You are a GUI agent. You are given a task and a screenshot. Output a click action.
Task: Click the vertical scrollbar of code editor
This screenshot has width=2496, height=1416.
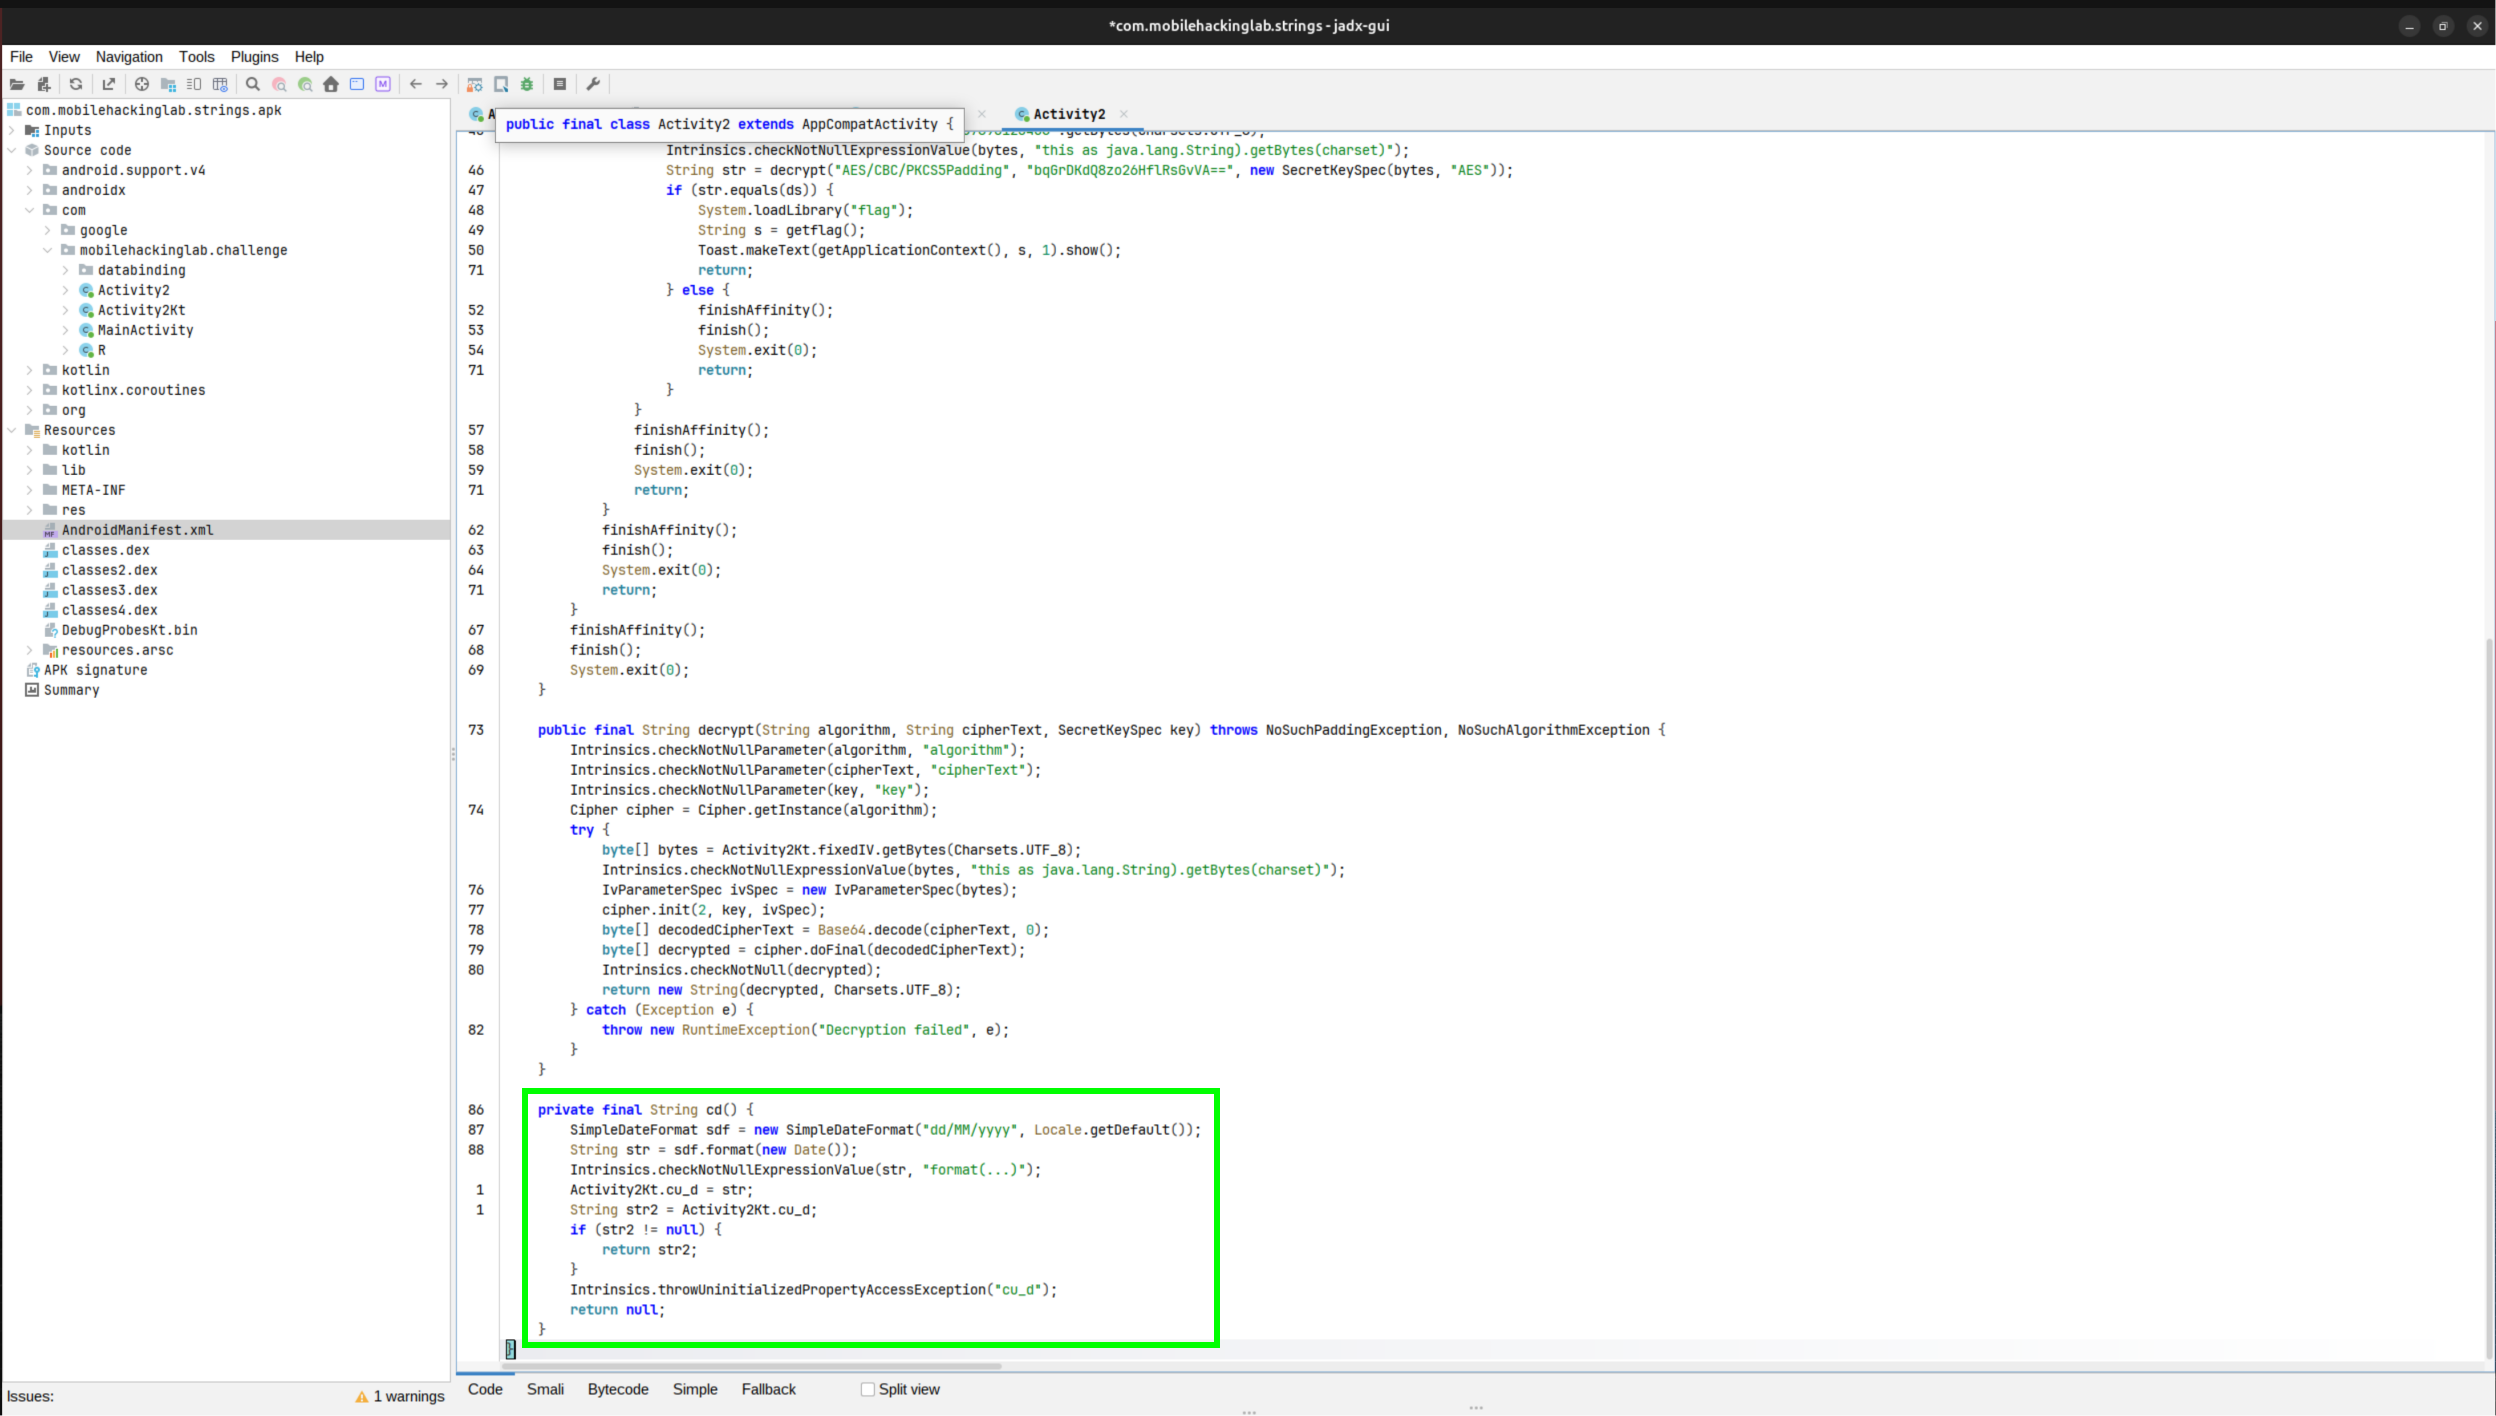[2489, 997]
